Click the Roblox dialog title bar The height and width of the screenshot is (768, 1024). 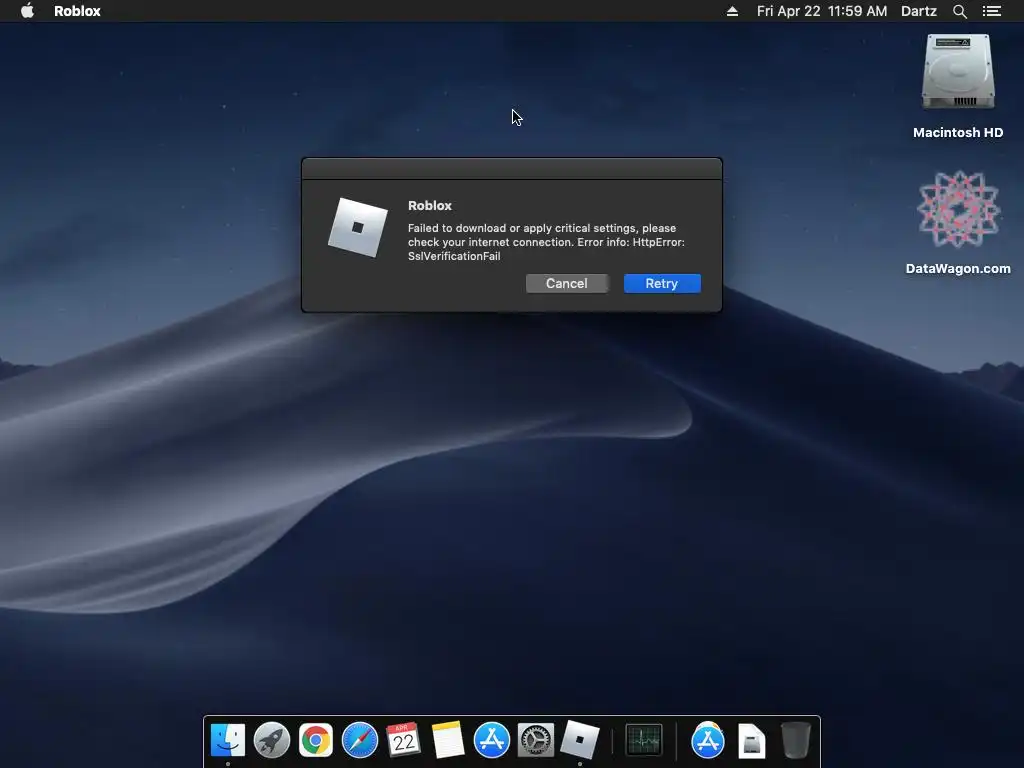(512, 168)
